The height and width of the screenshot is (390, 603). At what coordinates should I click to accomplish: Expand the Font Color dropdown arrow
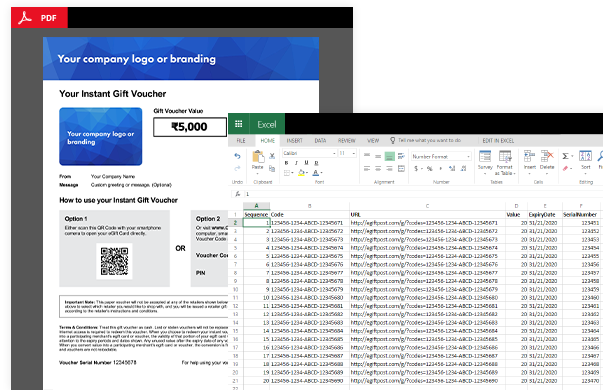(321, 173)
